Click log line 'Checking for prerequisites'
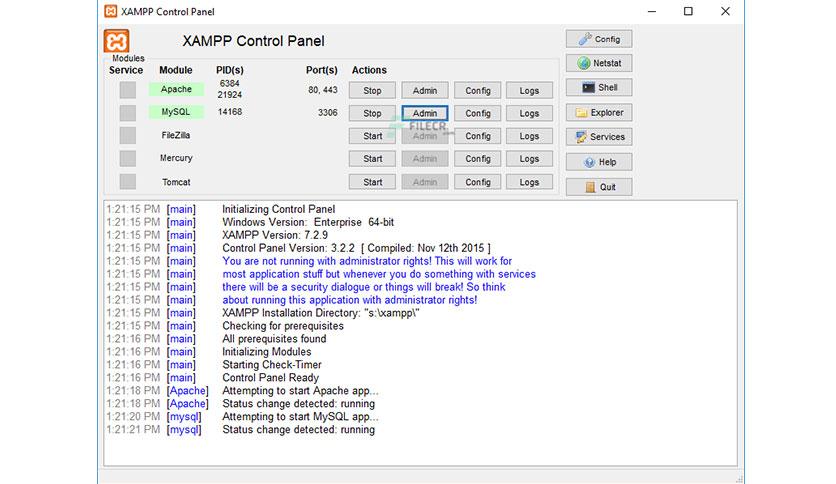Image resolution: width=836 pixels, height=484 pixels. tap(283, 326)
